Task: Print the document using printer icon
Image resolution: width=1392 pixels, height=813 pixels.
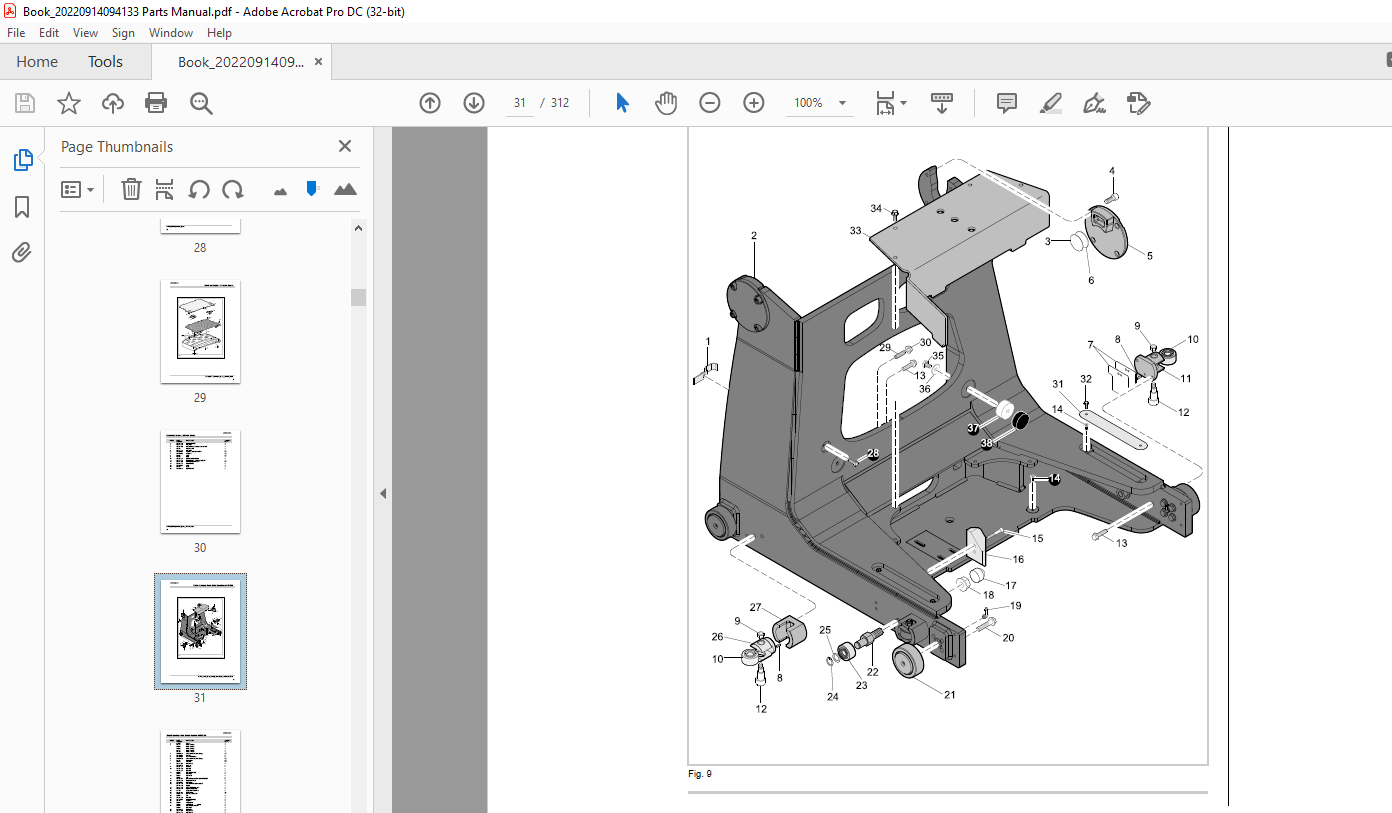Action: point(156,103)
